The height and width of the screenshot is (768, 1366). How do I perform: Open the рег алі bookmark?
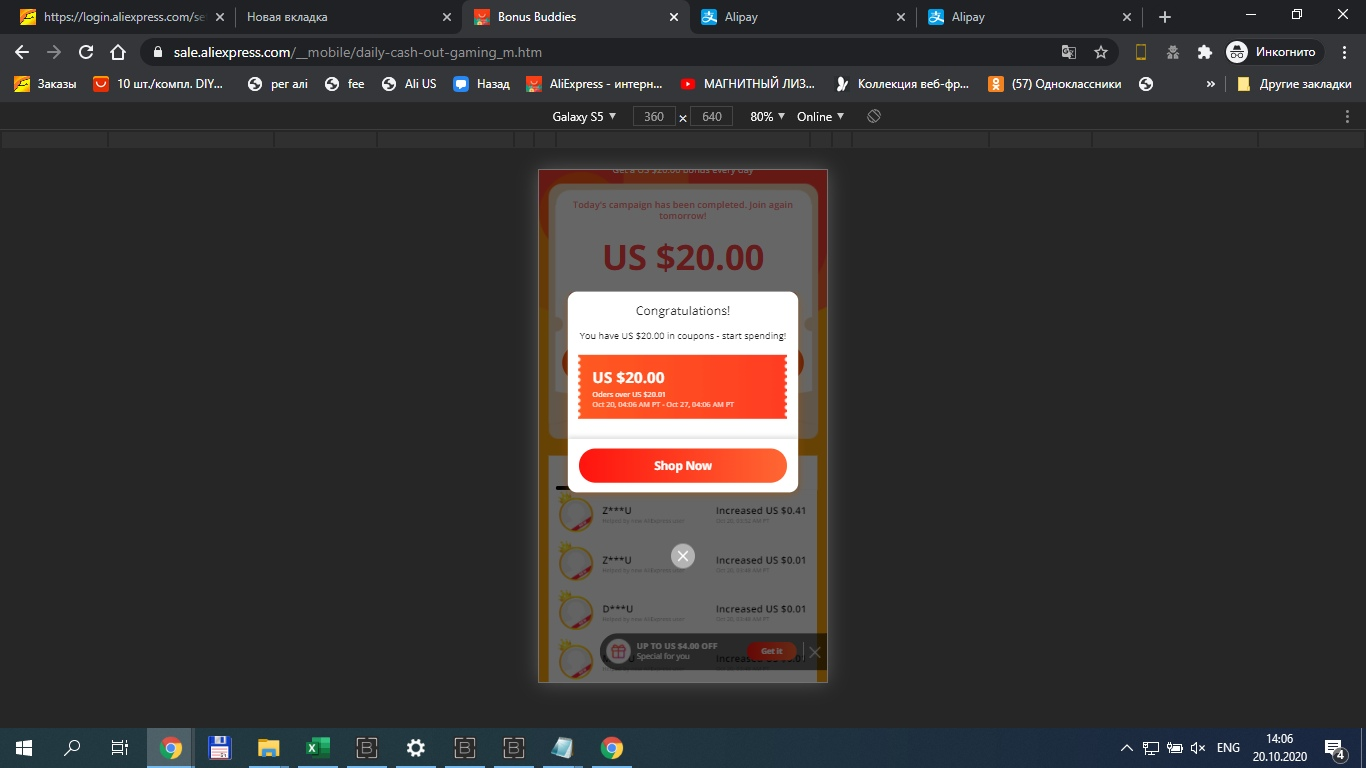278,84
